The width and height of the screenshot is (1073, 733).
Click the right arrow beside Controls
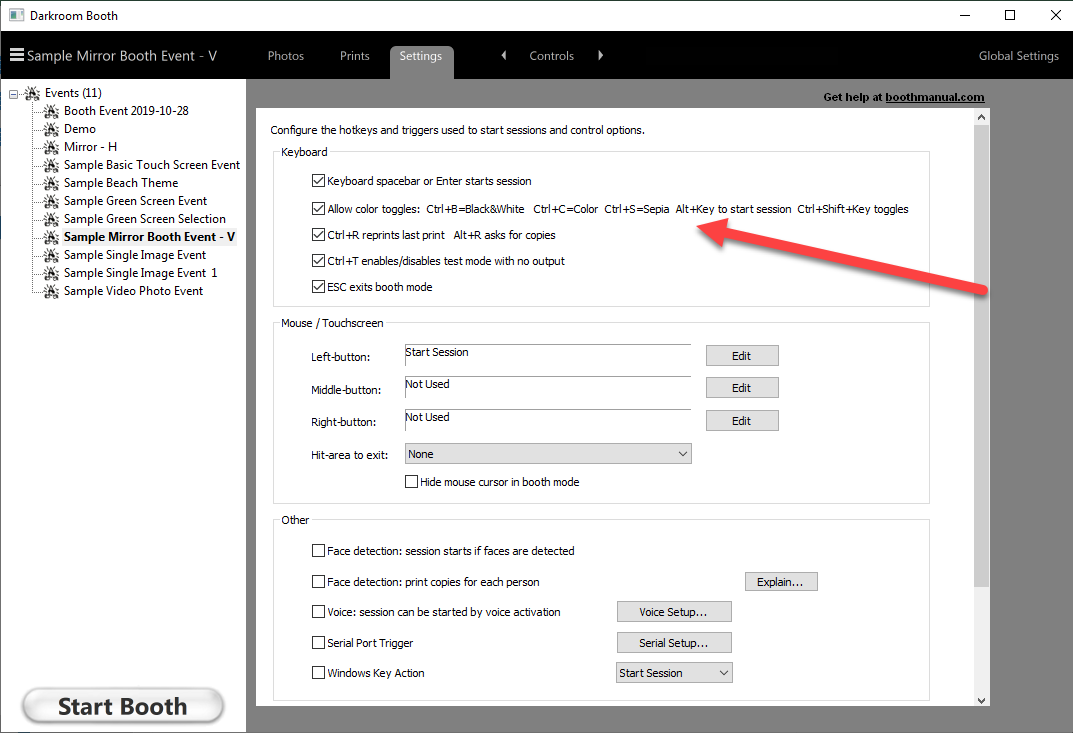coord(601,55)
